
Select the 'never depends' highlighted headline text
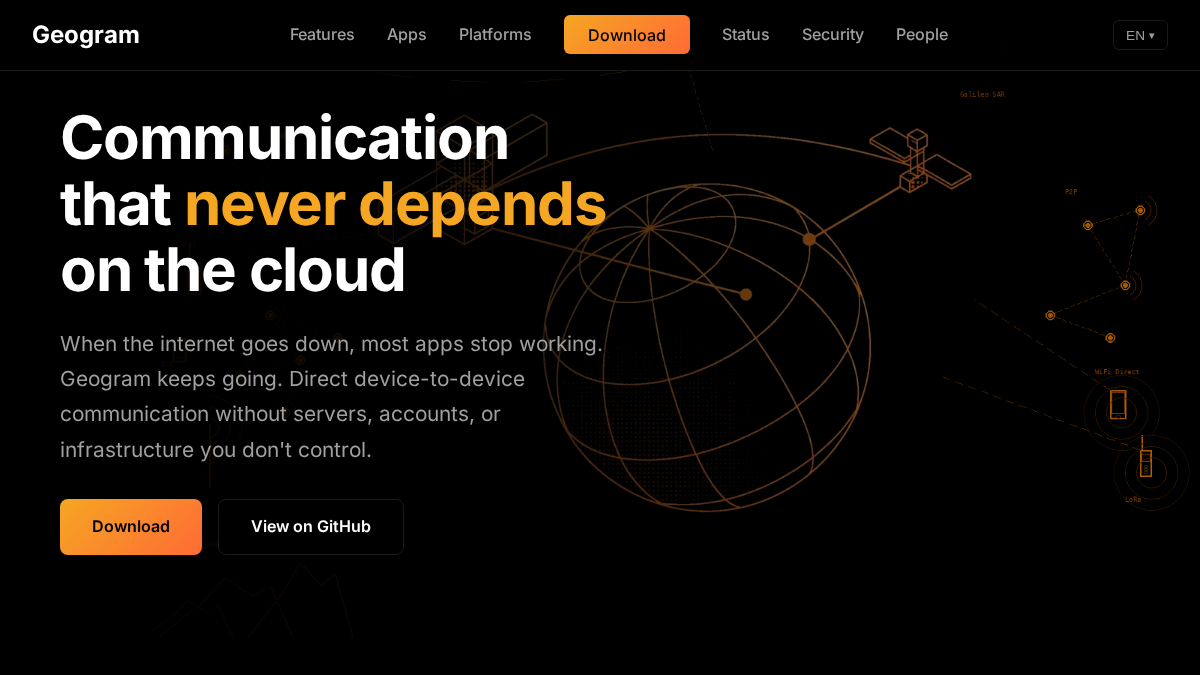[395, 204]
